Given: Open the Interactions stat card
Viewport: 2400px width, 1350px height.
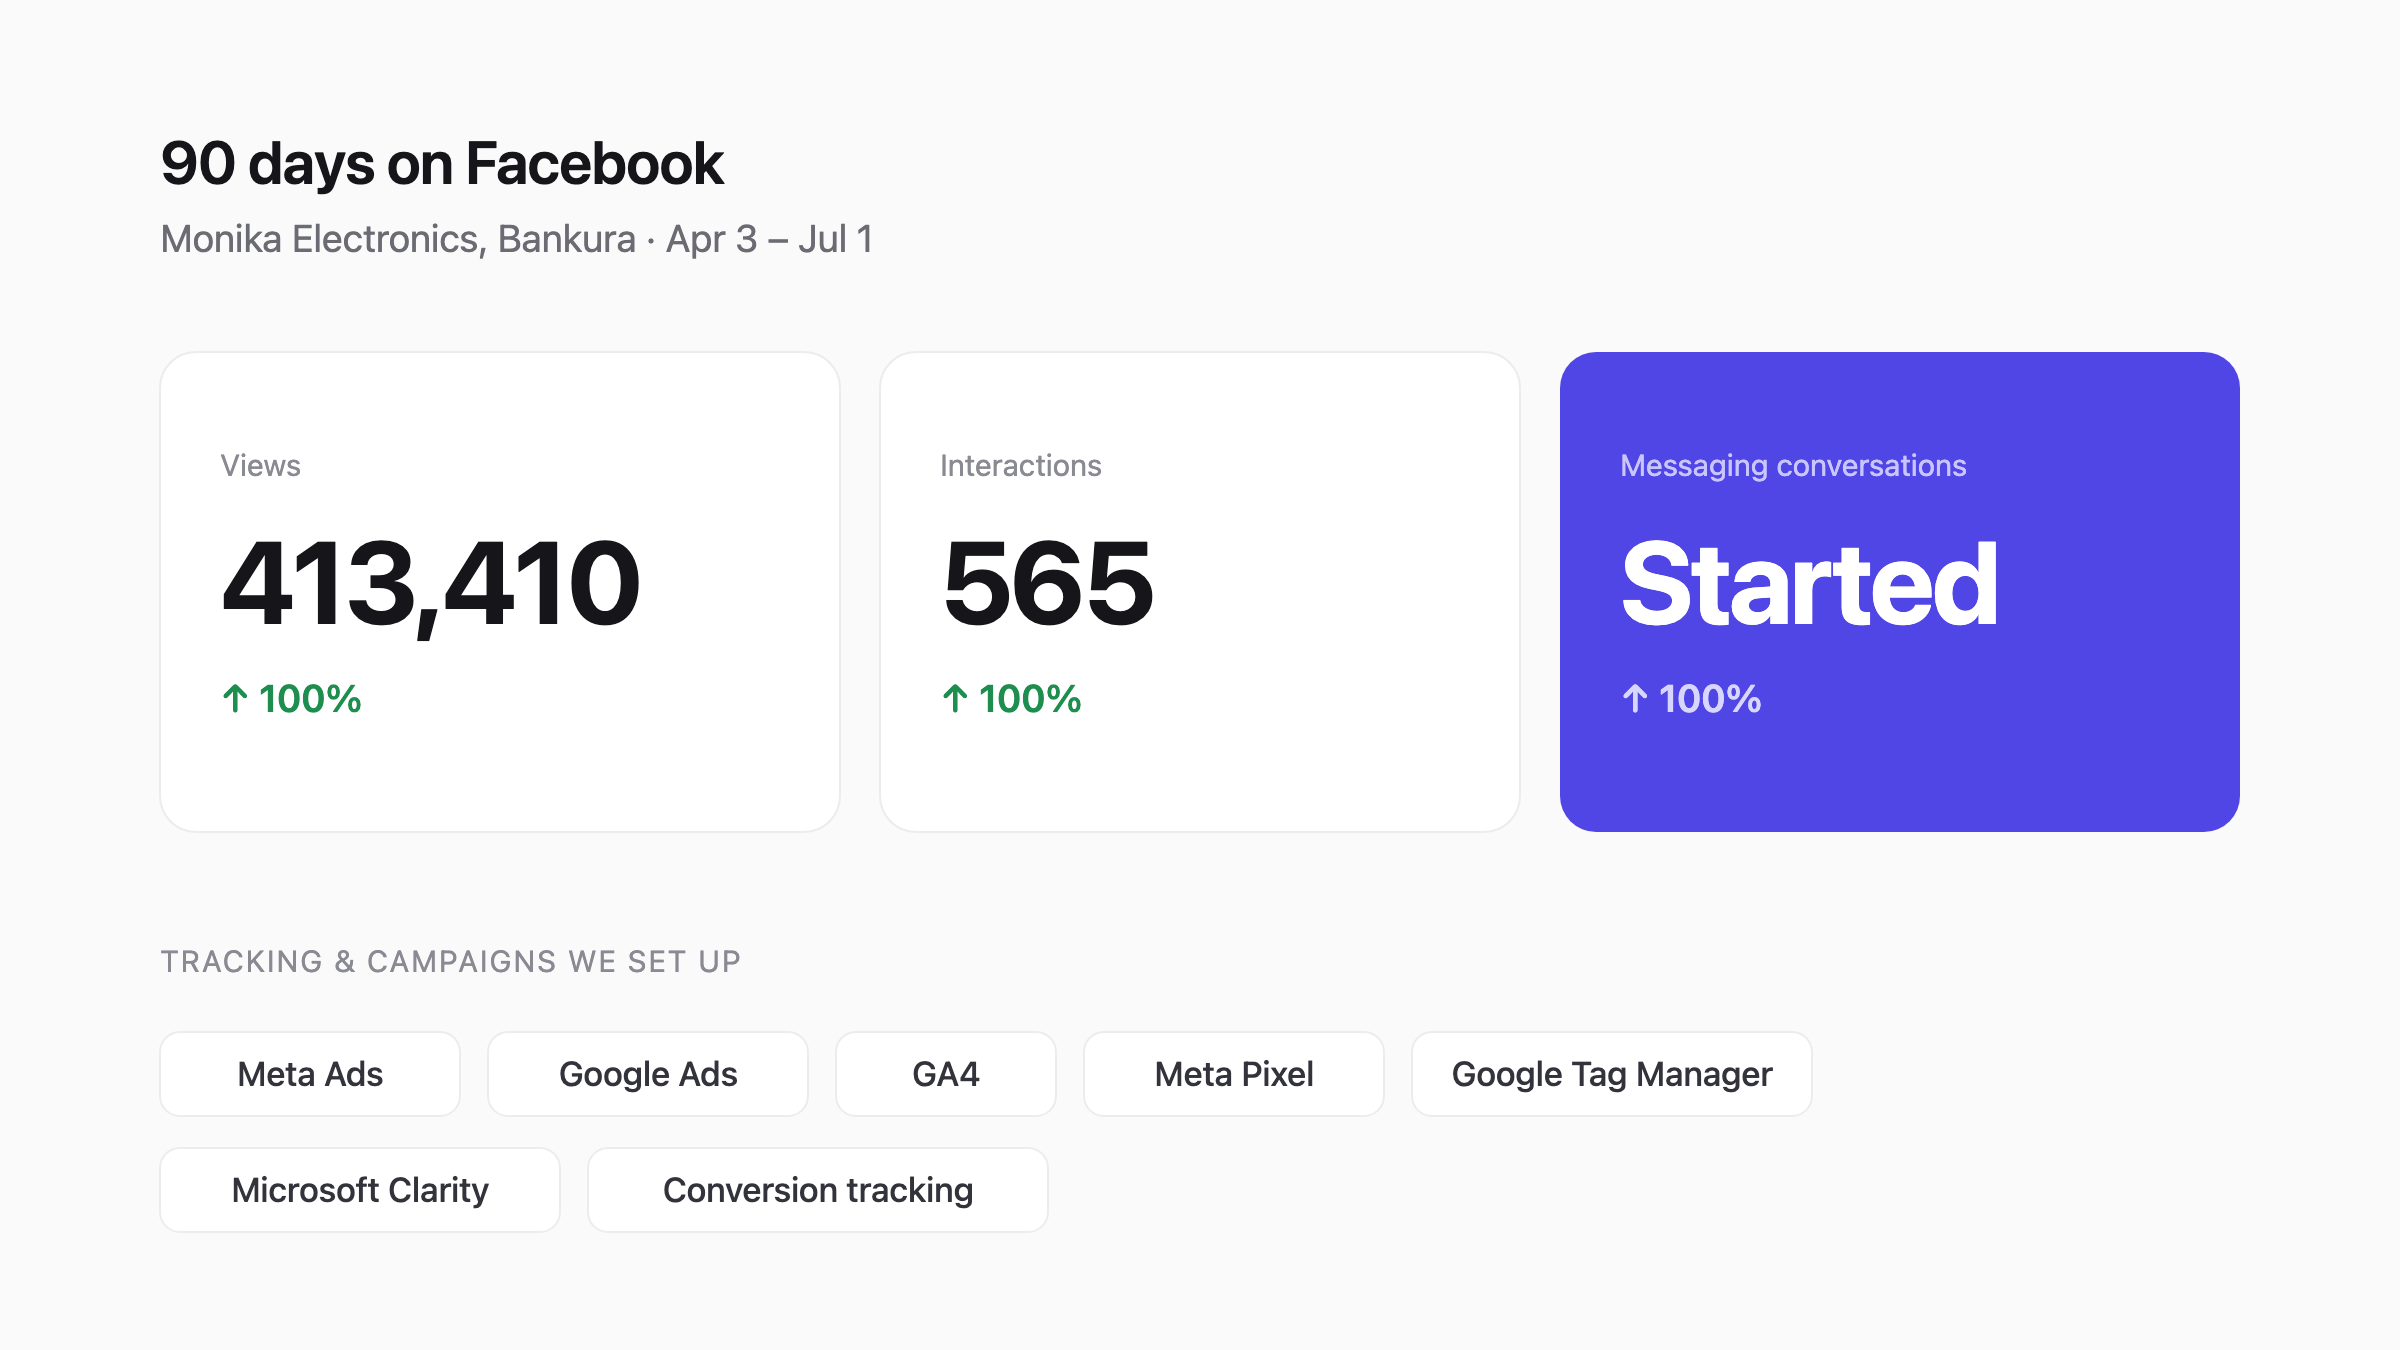Looking at the screenshot, I should pyautogui.click(x=1200, y=592).
